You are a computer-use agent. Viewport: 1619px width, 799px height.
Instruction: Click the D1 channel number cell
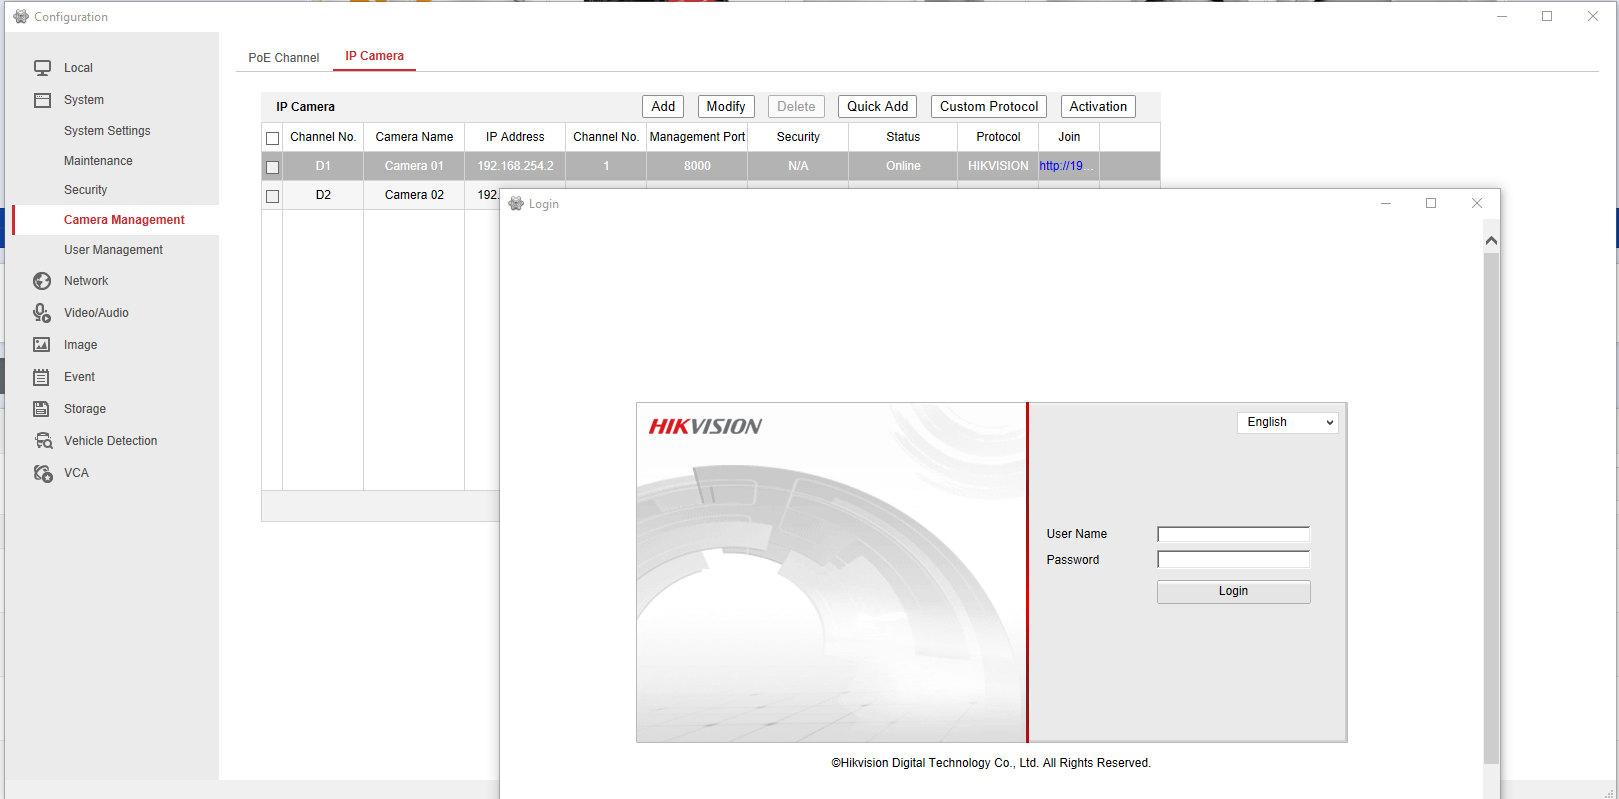click(323, 166)
